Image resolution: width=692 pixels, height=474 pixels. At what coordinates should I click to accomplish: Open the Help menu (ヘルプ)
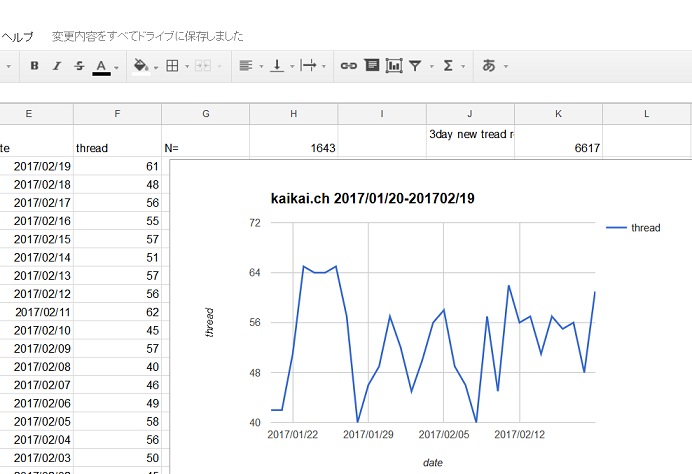coord(17,37)
